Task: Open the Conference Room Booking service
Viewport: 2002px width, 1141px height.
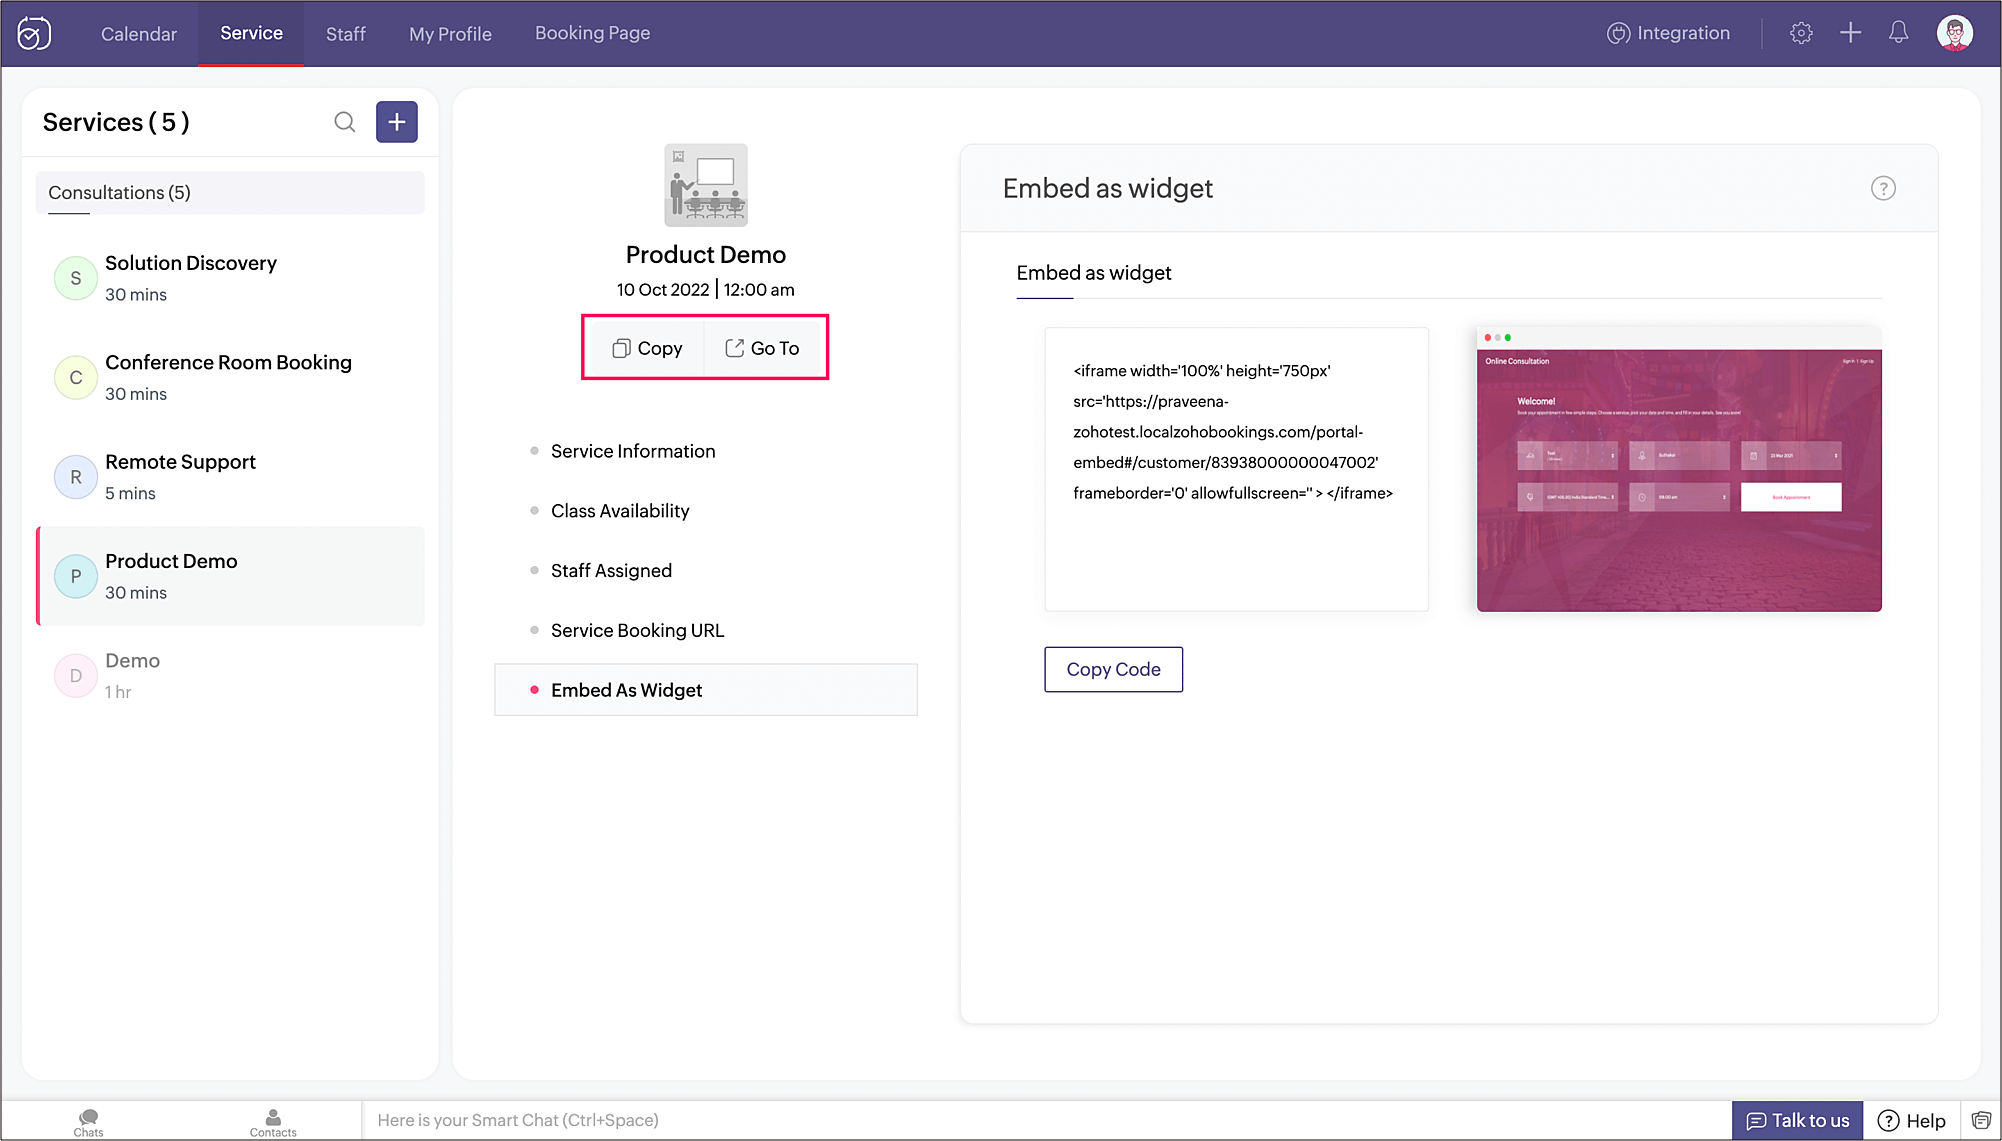Action: pos(230,377)
